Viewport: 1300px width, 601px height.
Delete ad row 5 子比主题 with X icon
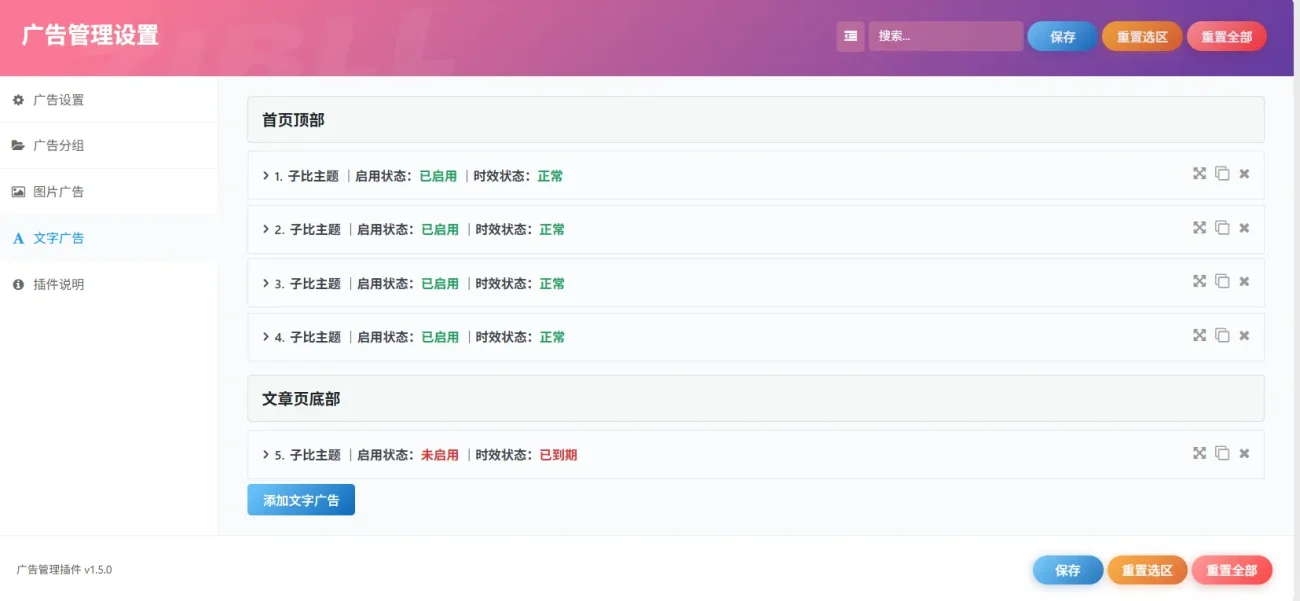[x=1244, y=453]
